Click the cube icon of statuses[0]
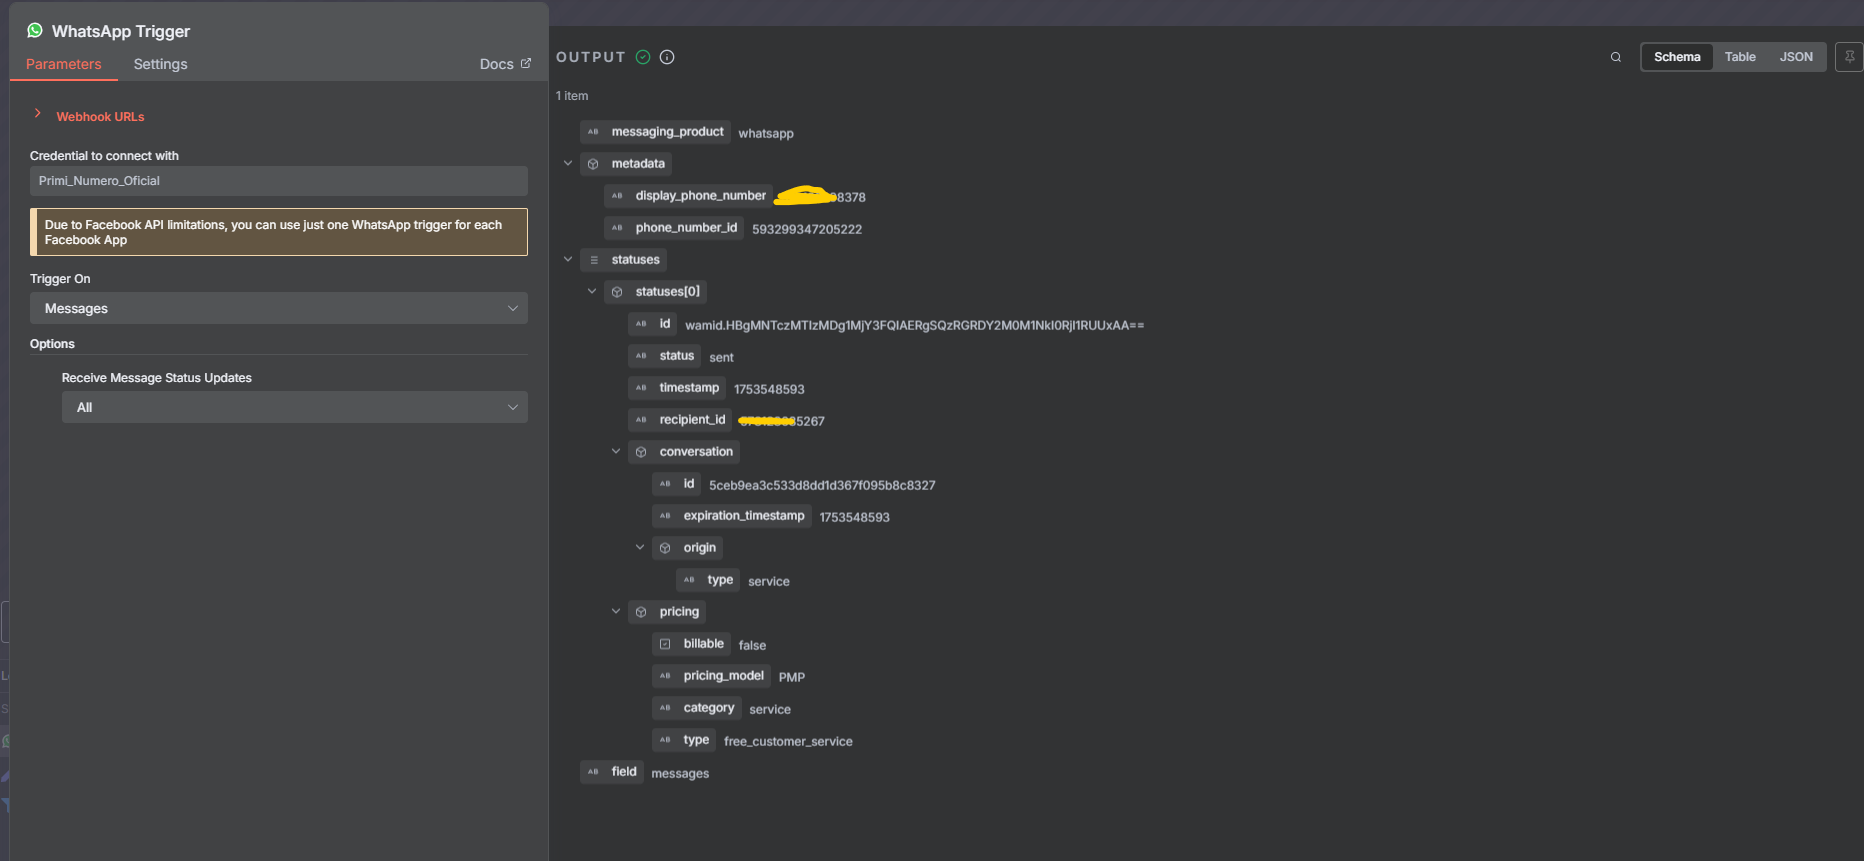1864x861 pixels. (617, 292)
